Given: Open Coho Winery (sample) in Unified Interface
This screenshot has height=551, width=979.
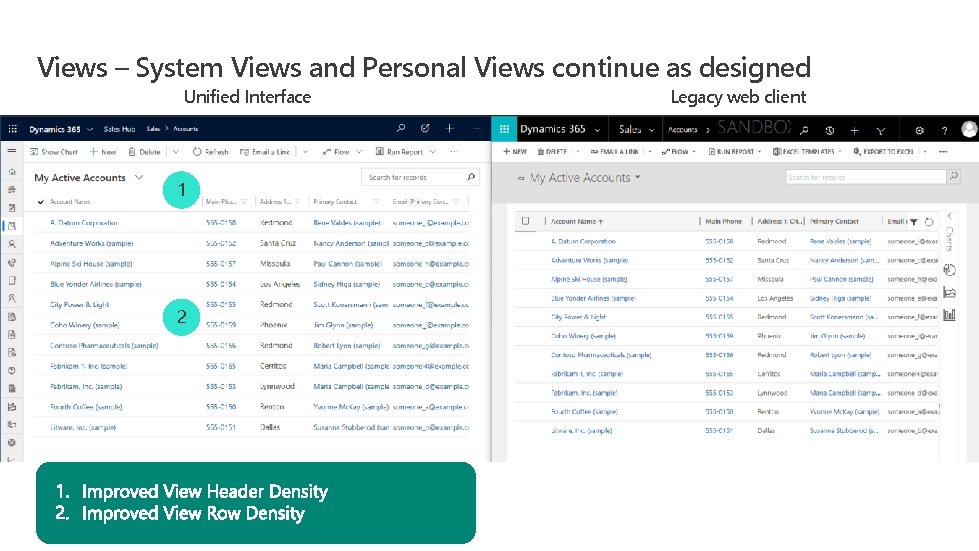Looking at the screenshot, I should [x=85, y=325].
